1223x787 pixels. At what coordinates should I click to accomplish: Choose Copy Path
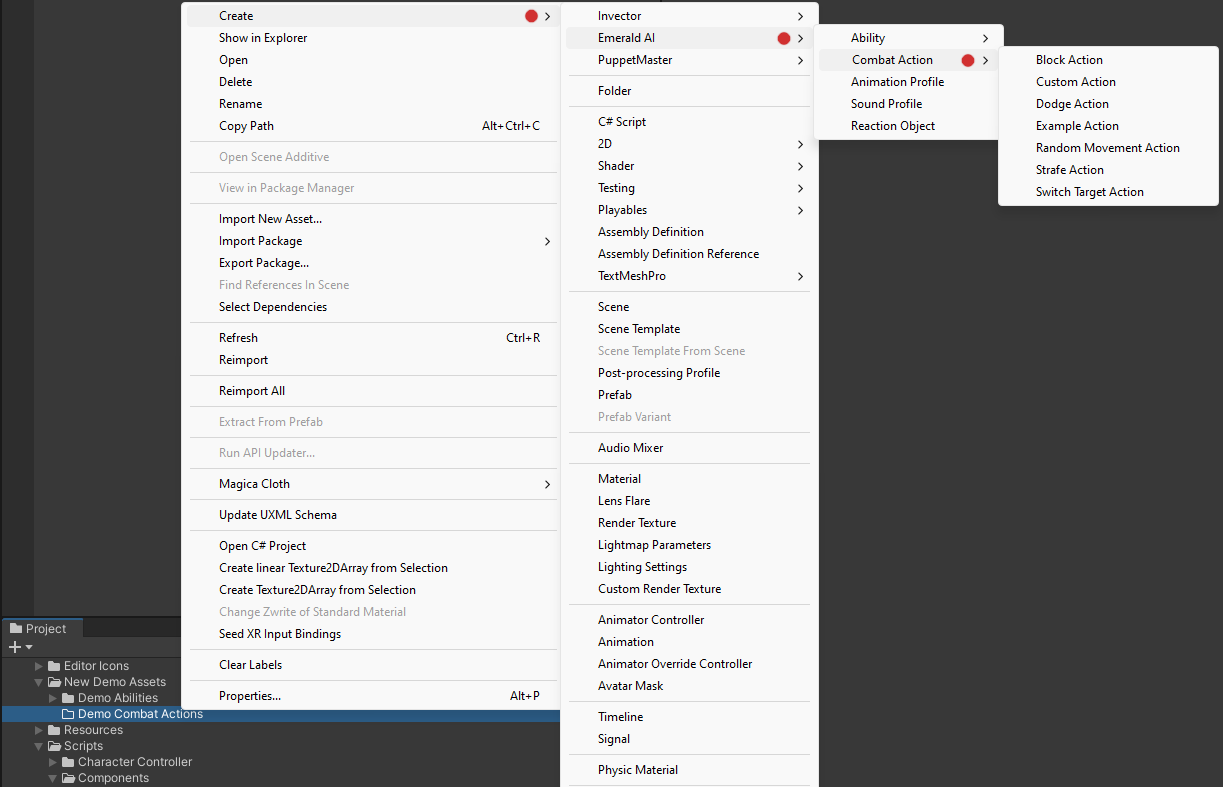[371, 126]
